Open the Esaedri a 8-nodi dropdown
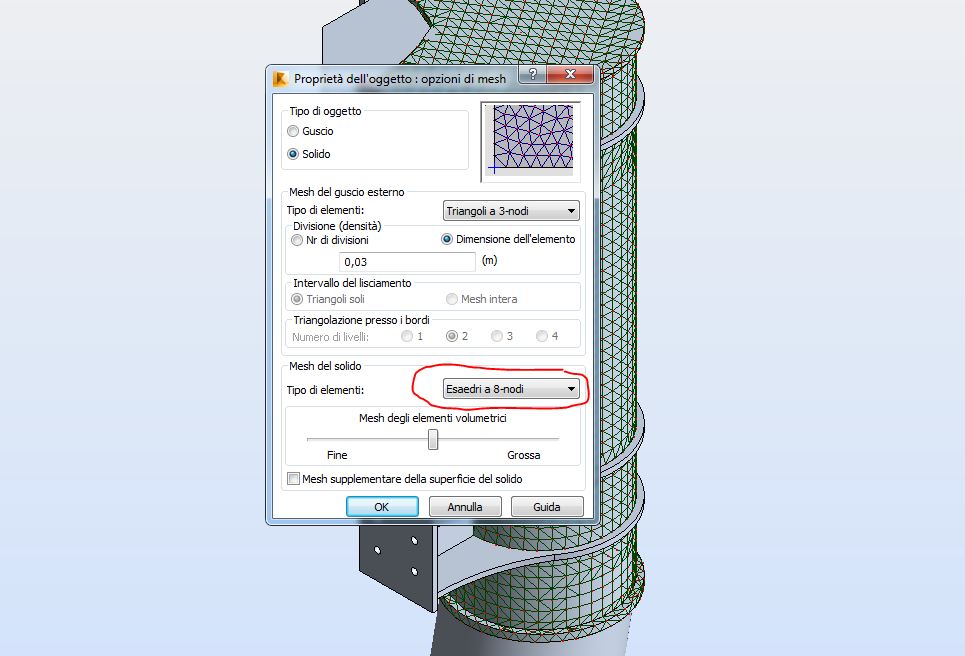 (x=511, y=389)
